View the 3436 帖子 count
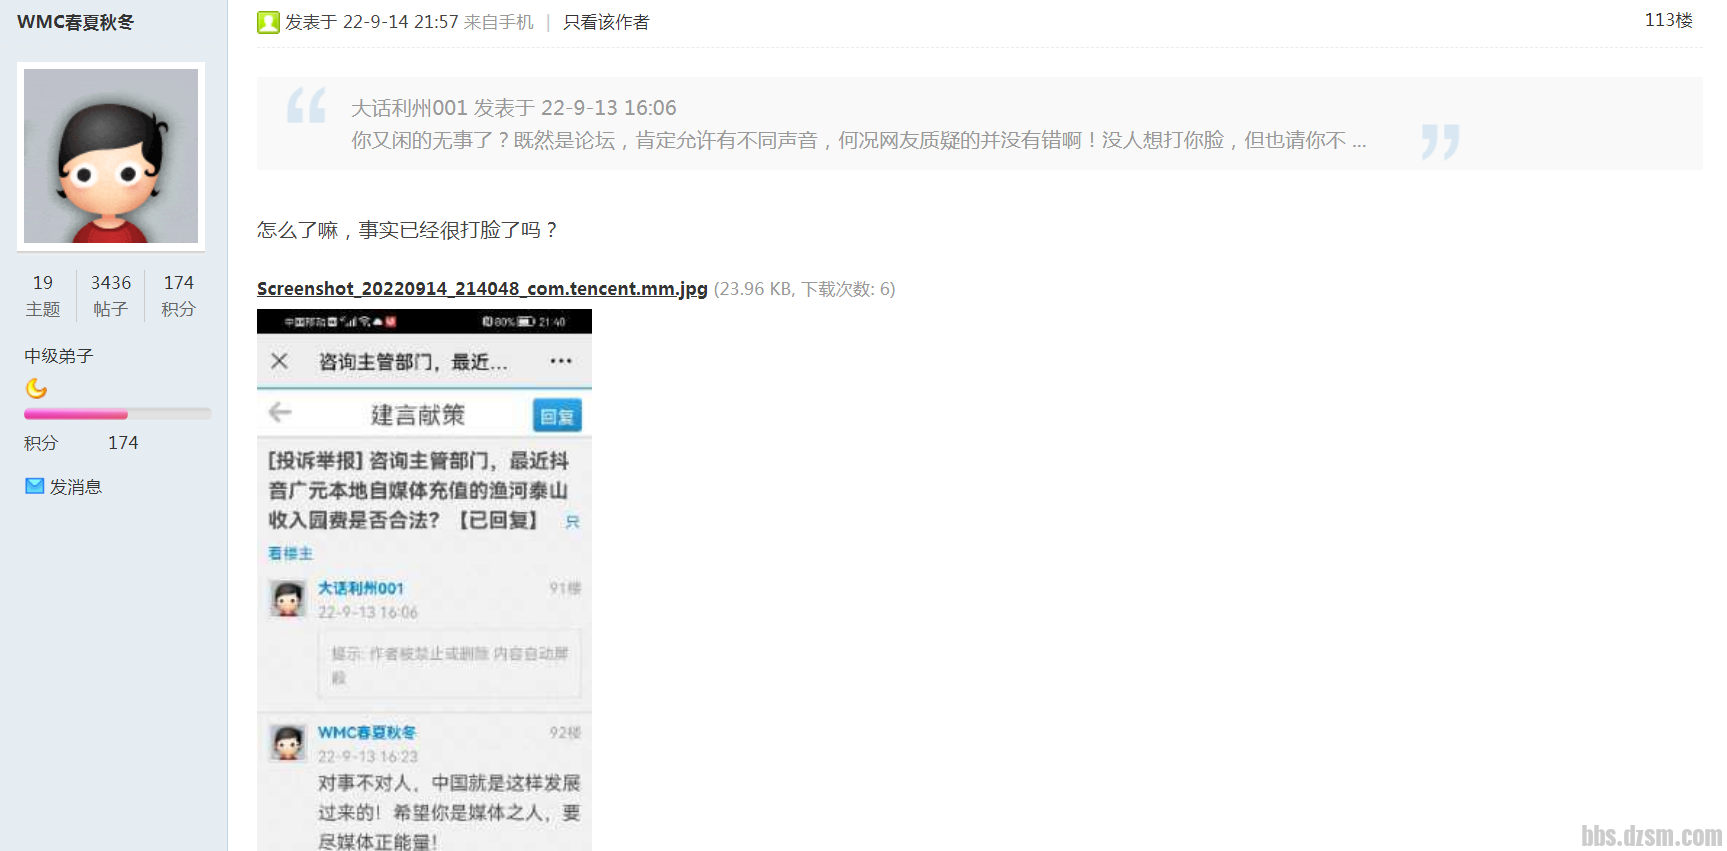 110,296
